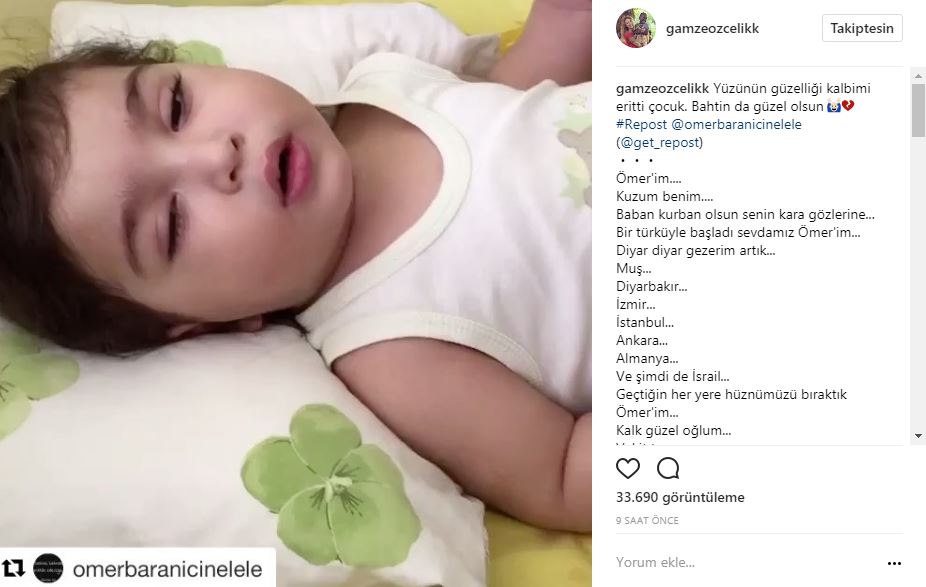
Task: Open the comment speech bubble icon
Action: [668, 468]
